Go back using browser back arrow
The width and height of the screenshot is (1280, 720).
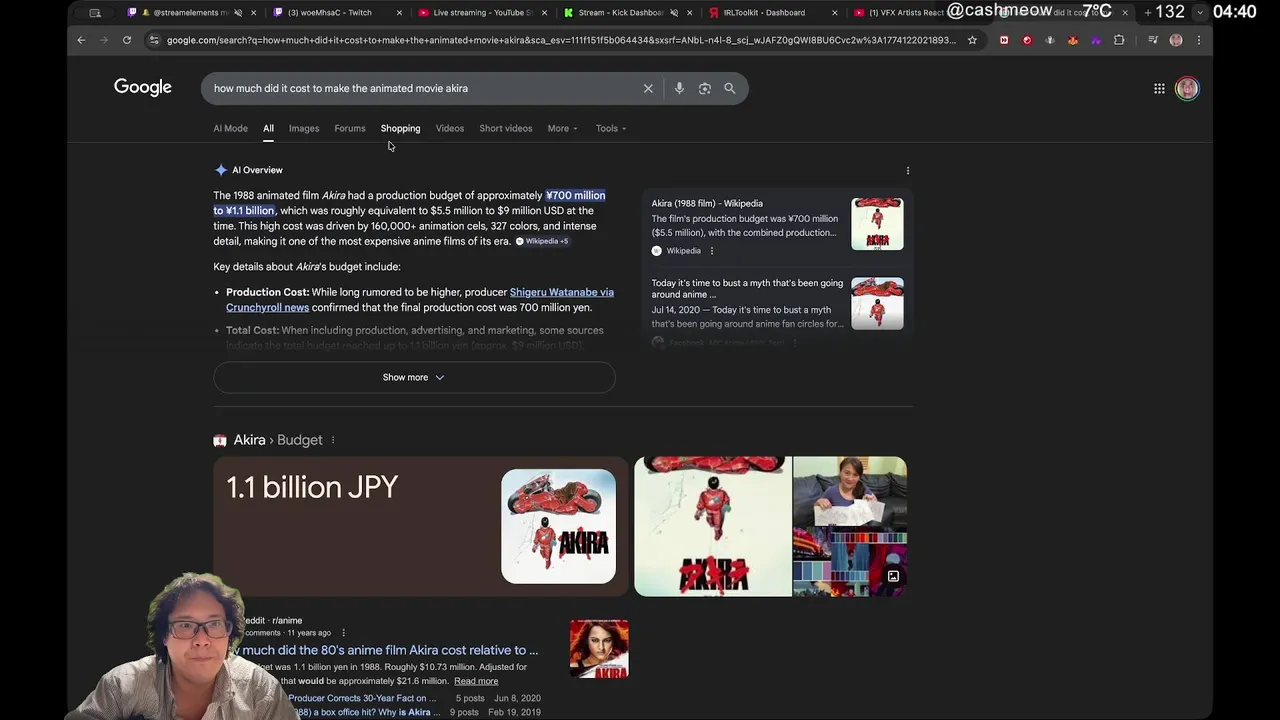tap(81, 40)
